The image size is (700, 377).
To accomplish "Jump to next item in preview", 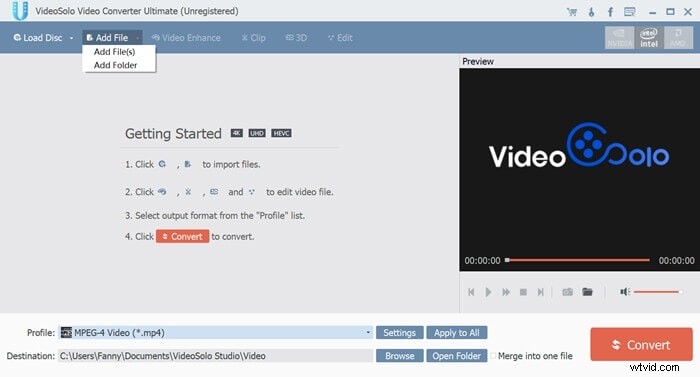I will coord(541,292).
